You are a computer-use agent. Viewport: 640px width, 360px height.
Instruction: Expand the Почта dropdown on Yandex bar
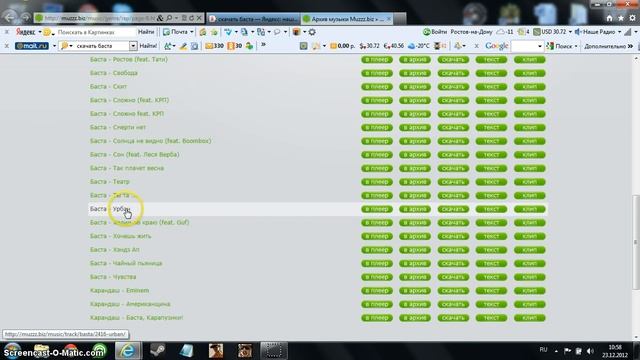click(192, 32)
